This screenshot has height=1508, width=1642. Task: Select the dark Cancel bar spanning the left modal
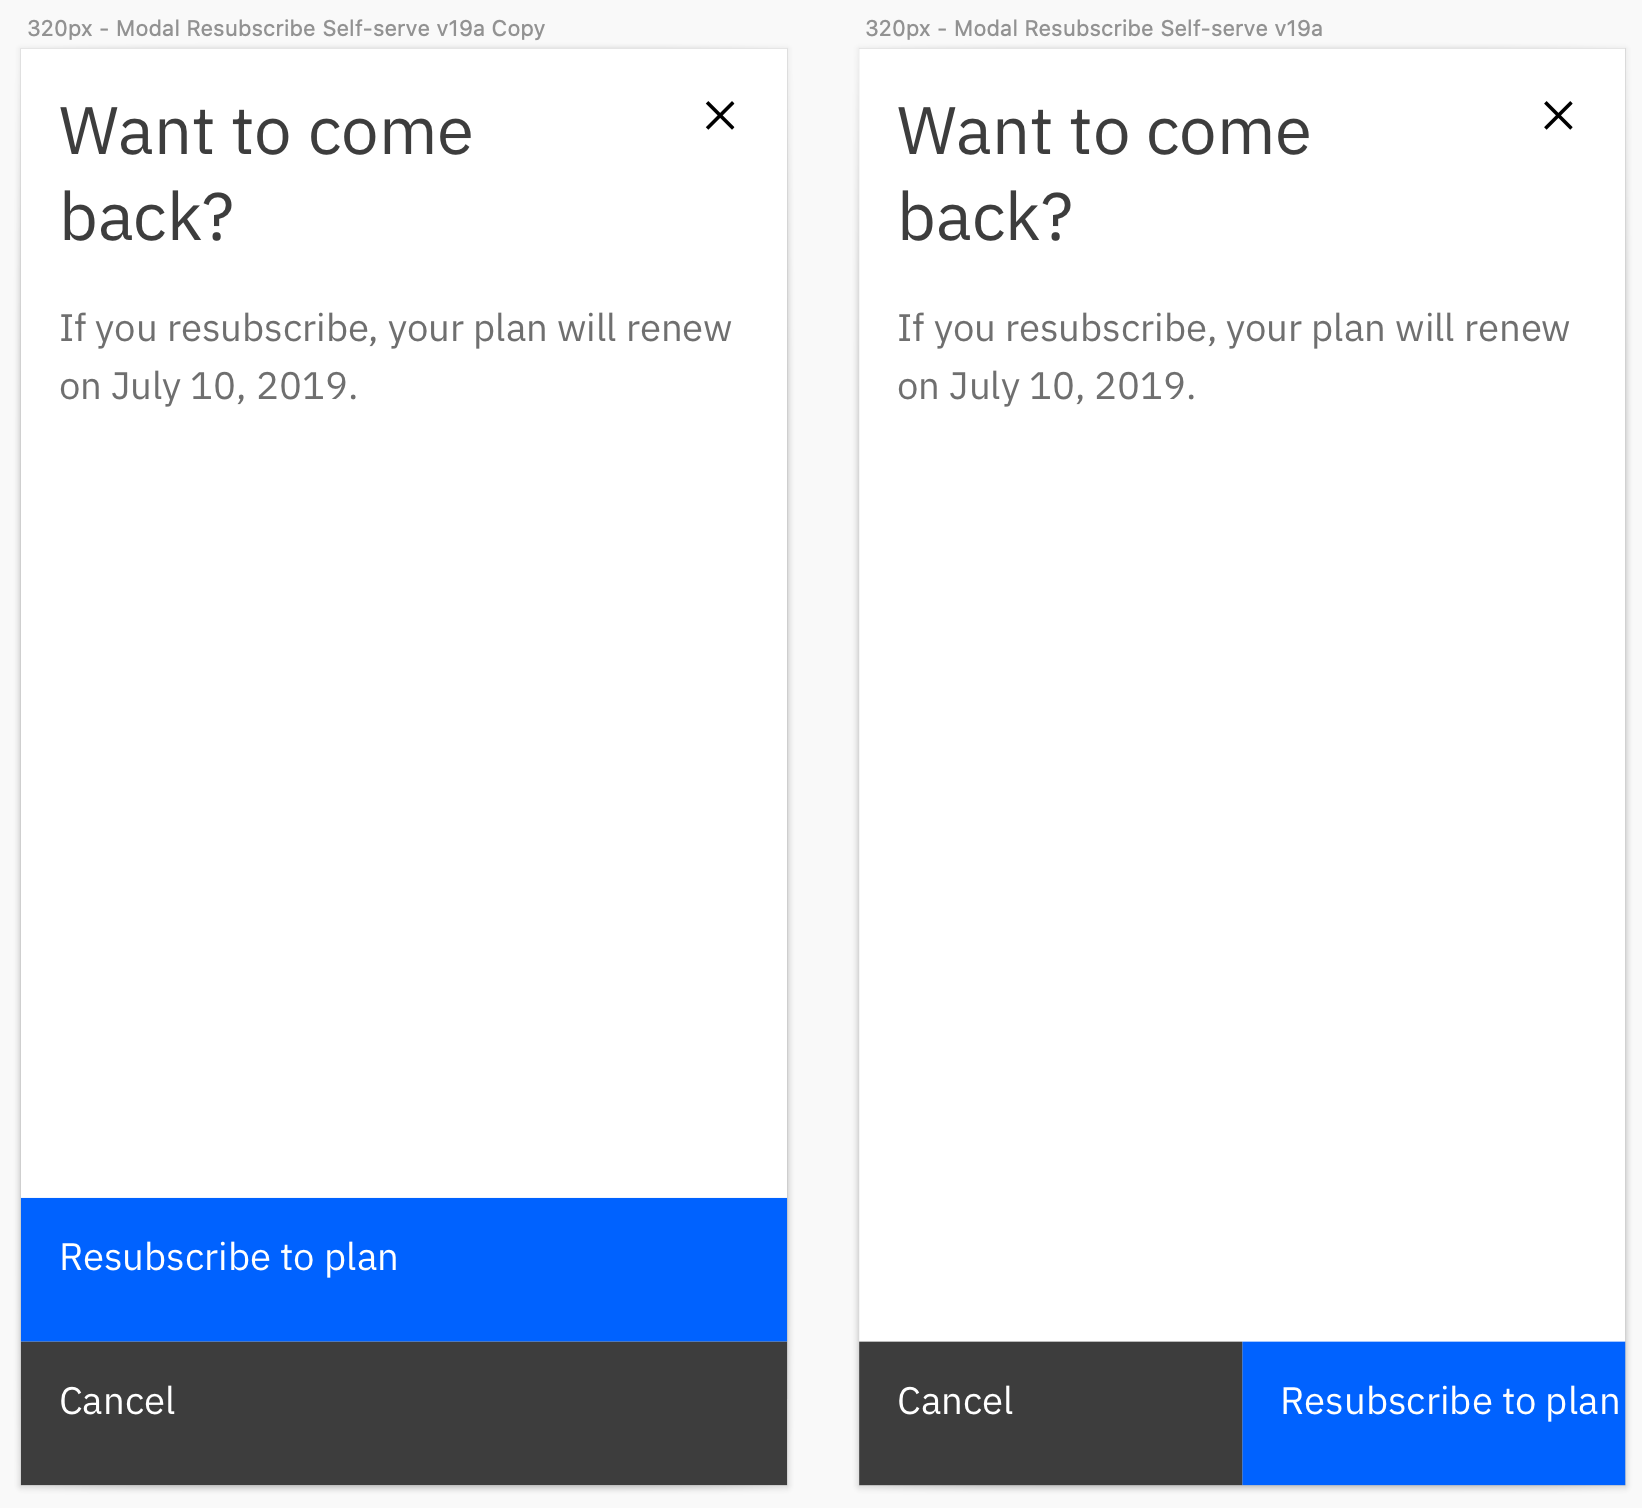tap(403, 1413)
